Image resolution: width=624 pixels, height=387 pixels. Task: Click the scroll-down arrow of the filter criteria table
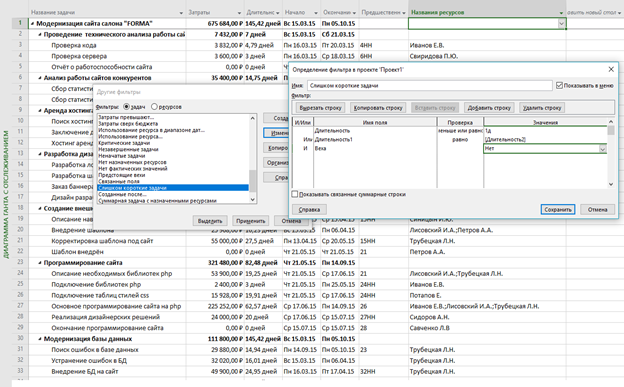[x=611, y=184]
